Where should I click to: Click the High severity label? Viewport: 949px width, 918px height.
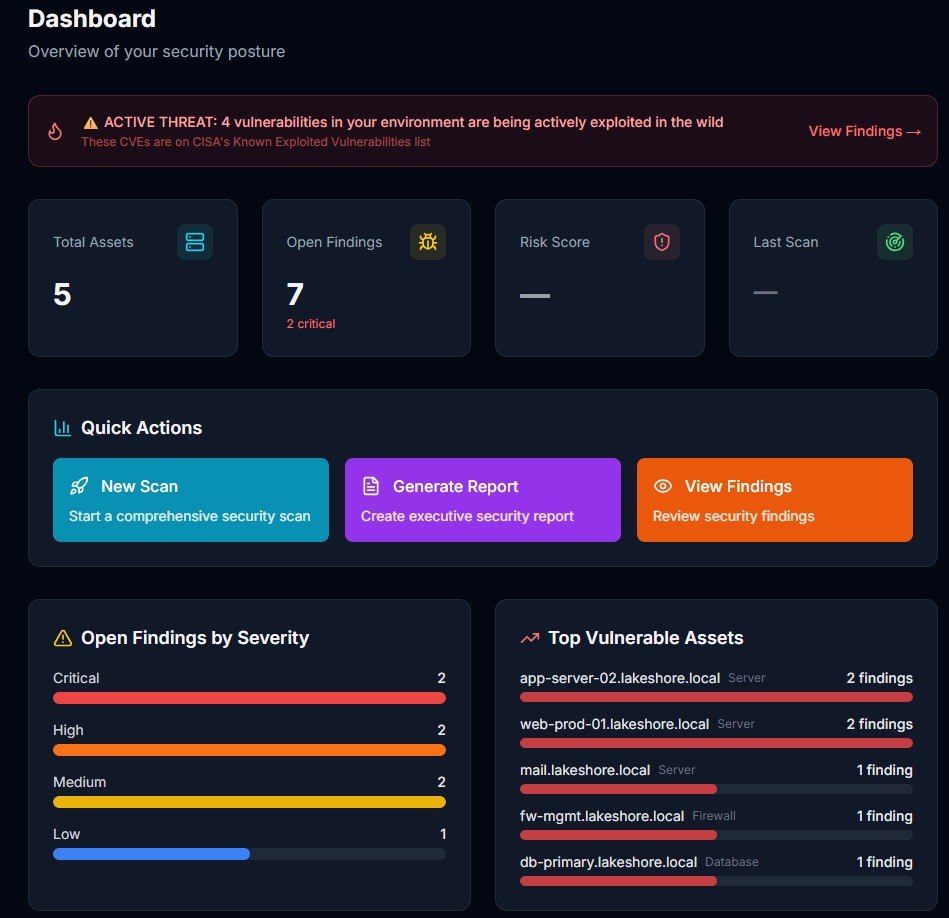click(68, 730)
